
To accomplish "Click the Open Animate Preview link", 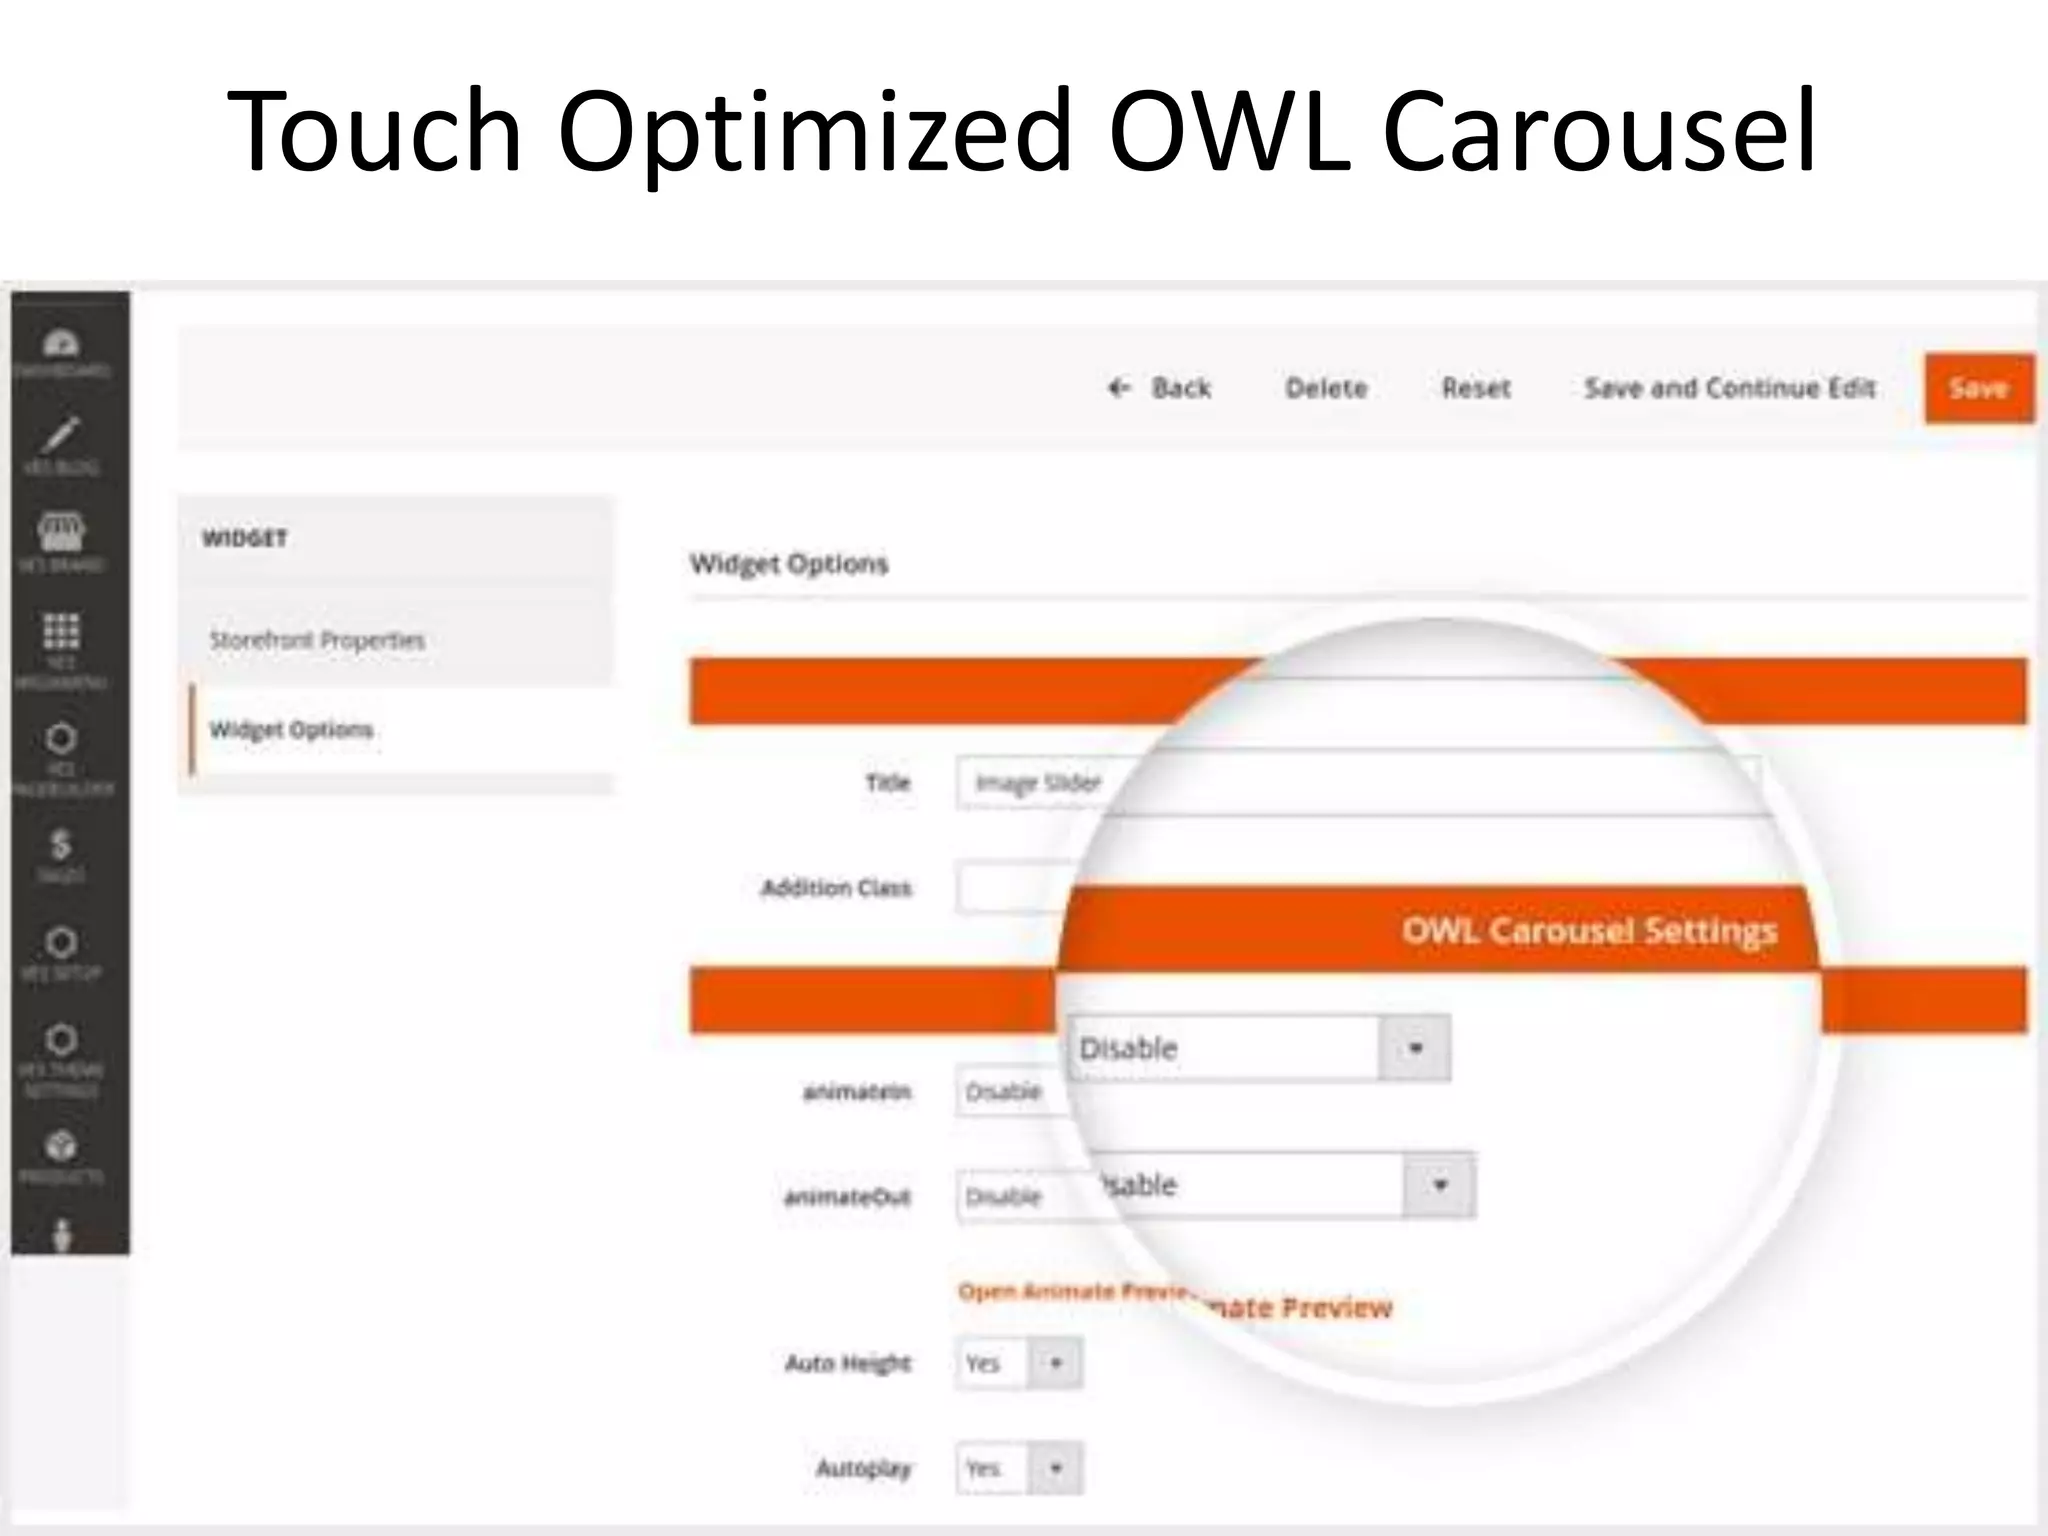I will 1072,1291.
